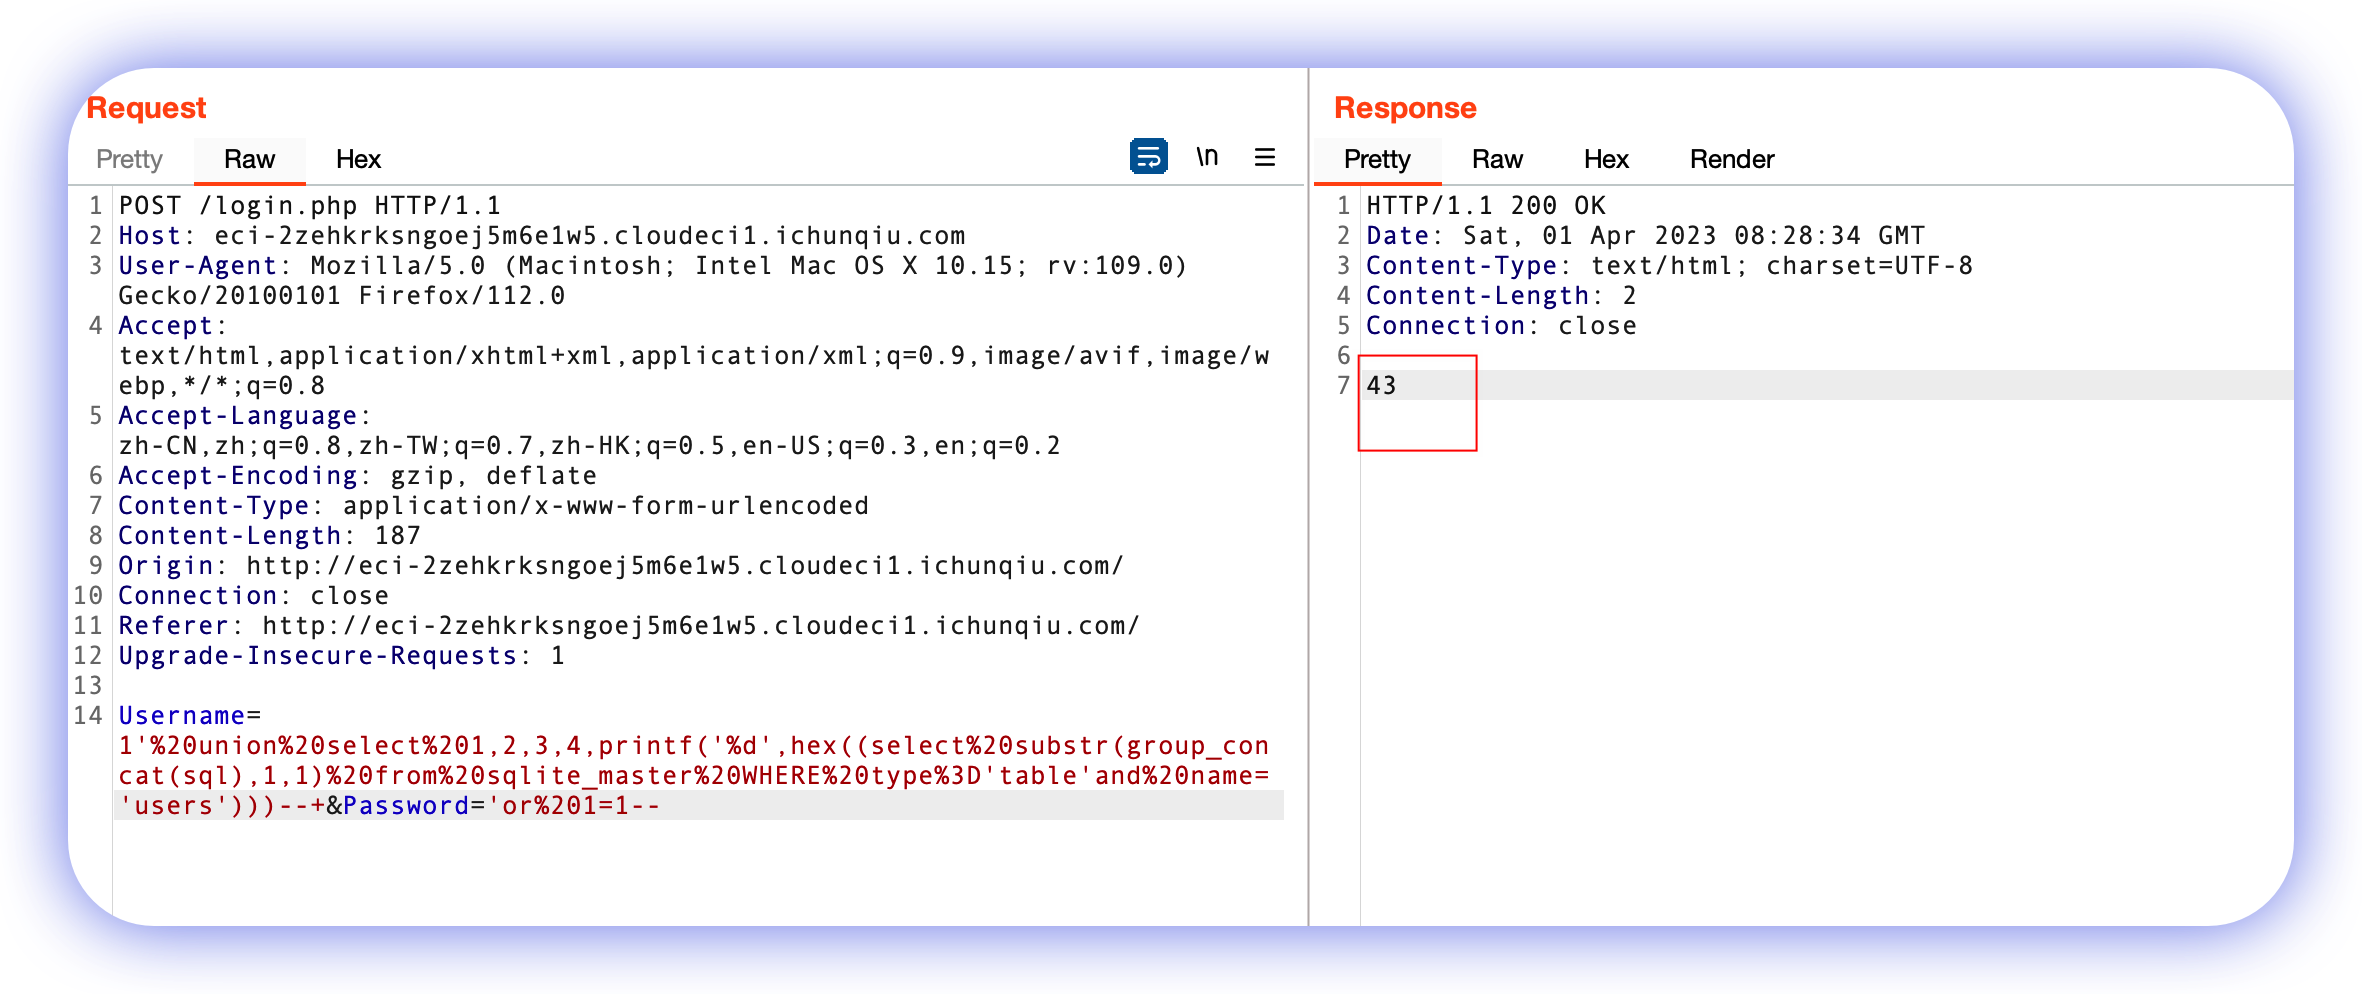Open the Request panel hamburger menu
Image resolution: width=2362 pixels, height=994 pixels.
point(1265,157)
